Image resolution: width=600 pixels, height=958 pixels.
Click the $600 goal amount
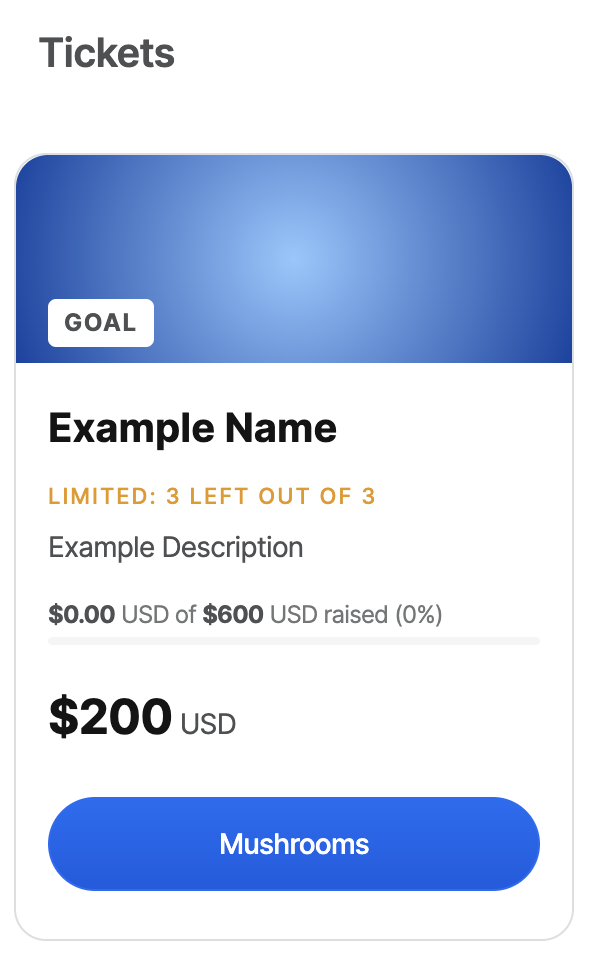pyautogui.click(x=233, y=614)
